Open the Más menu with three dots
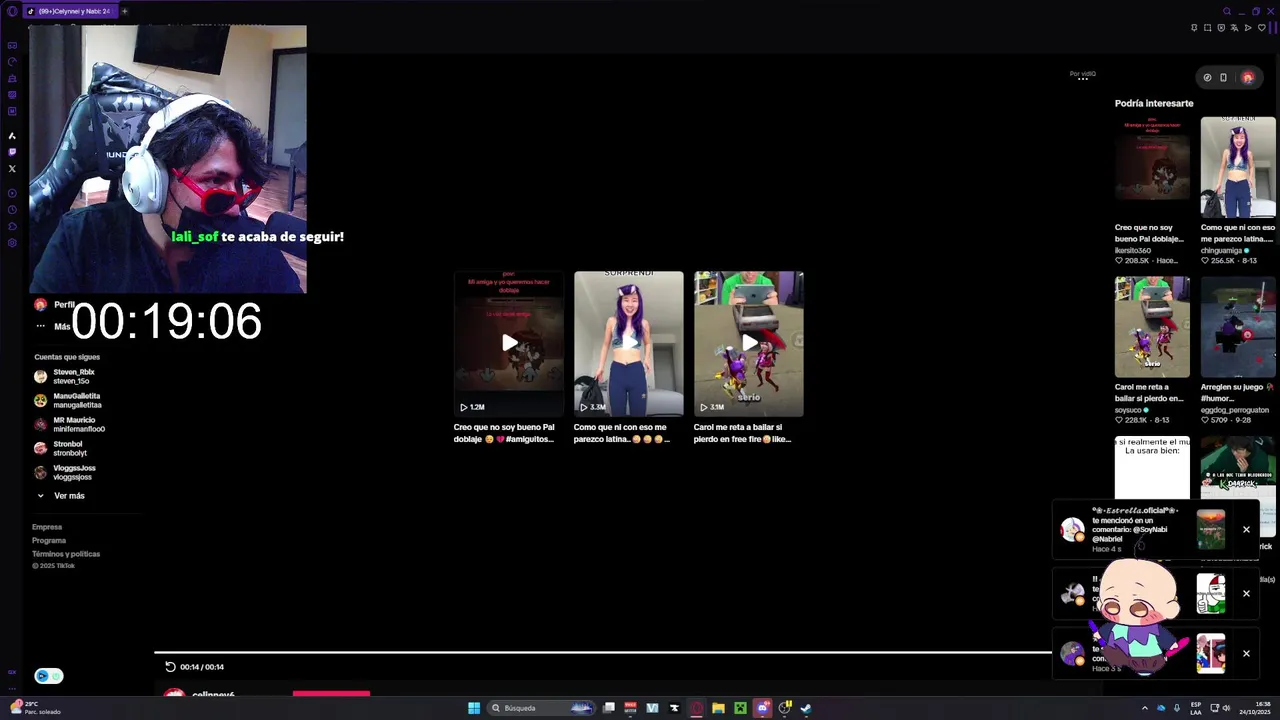The height and width of the screenshot is (720, 1280). coord(52,326)
